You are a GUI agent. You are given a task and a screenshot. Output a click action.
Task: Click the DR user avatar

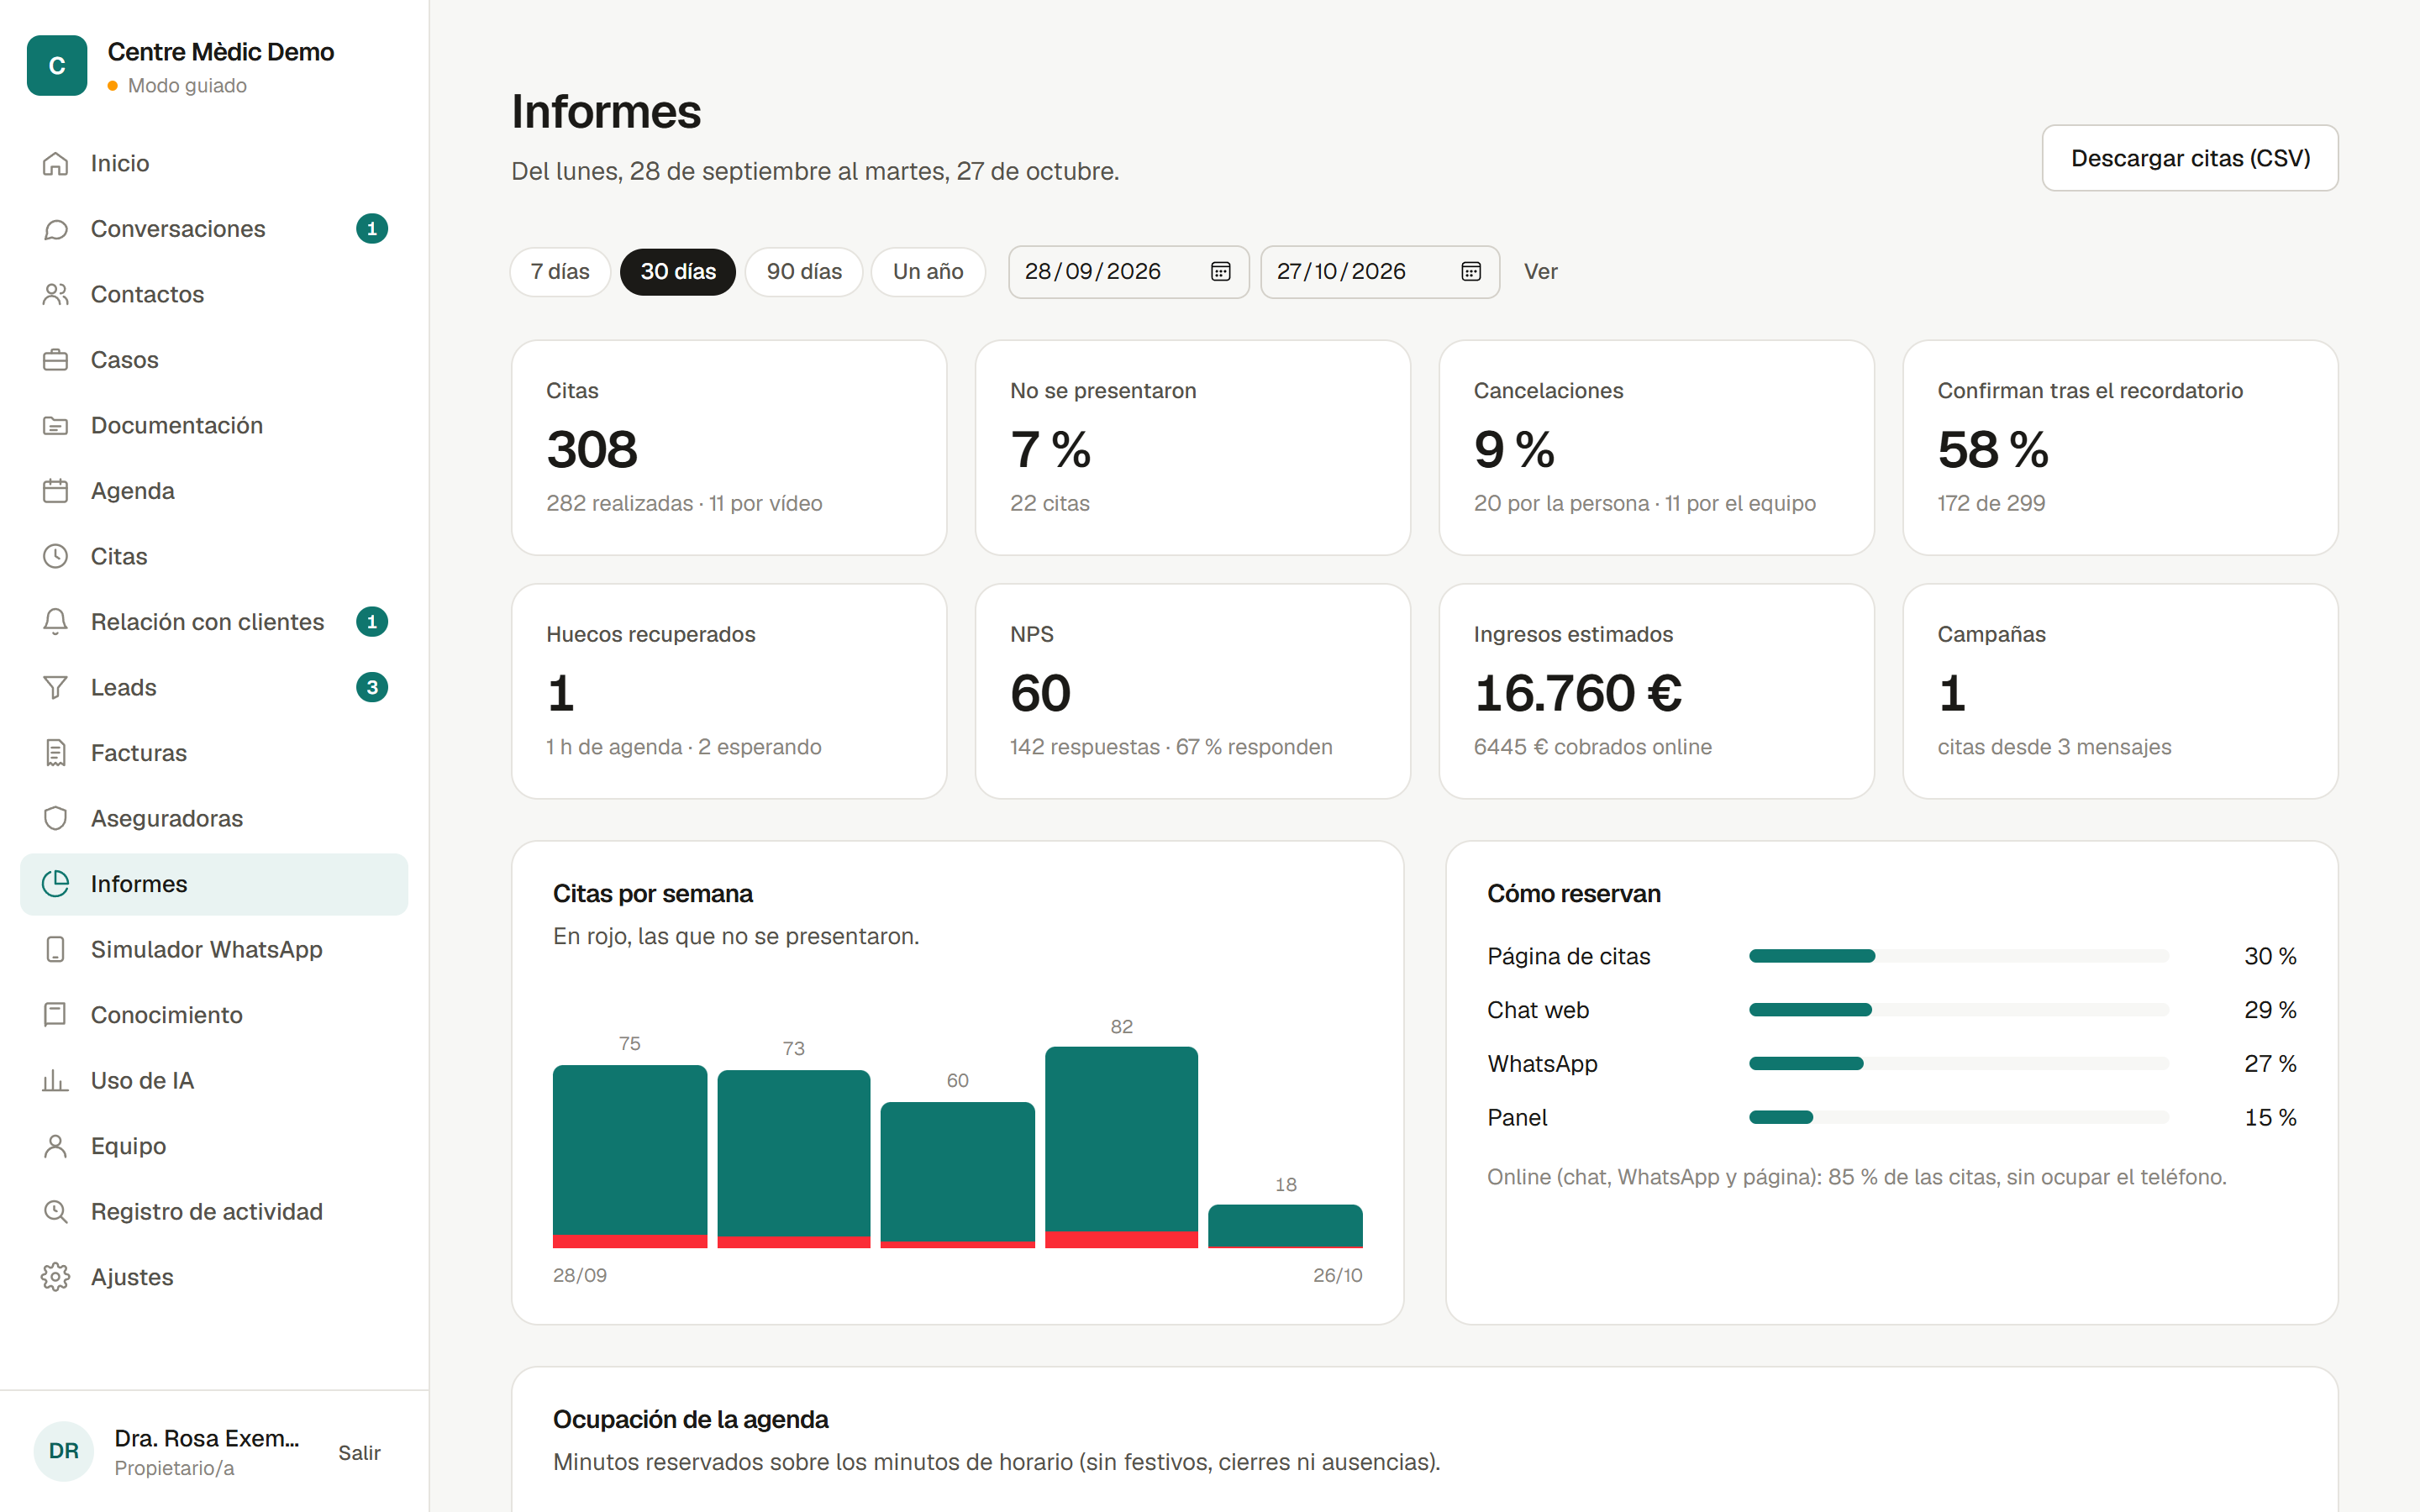pos(64,1451)
